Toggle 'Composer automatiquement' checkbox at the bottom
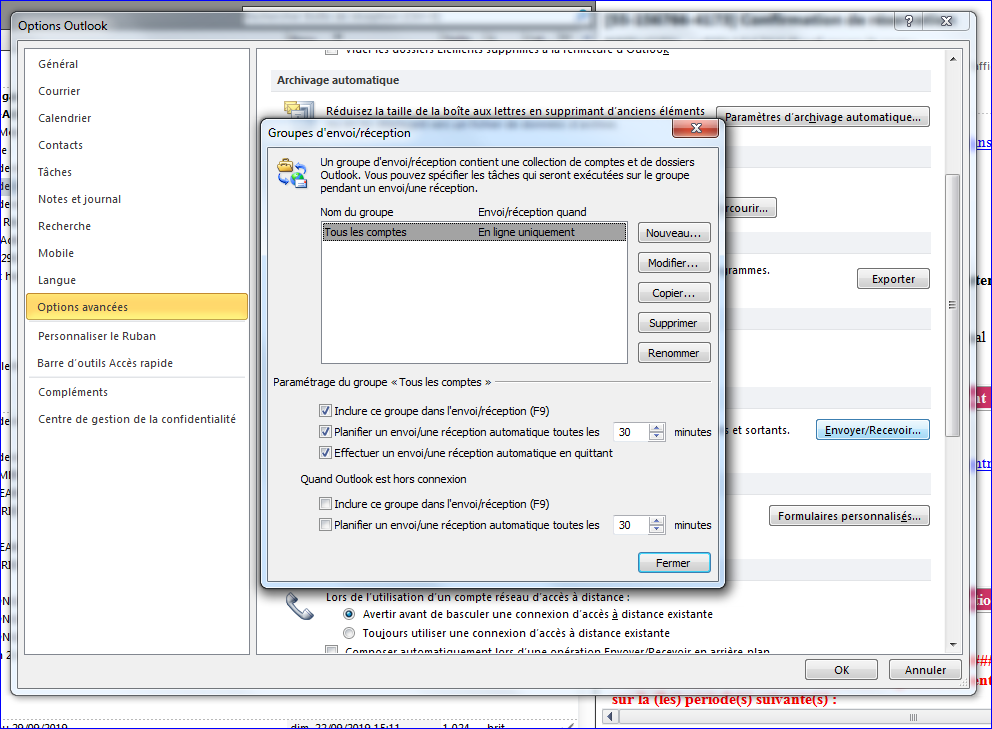Screen dimensions: 992x729 tap(331, 650)
